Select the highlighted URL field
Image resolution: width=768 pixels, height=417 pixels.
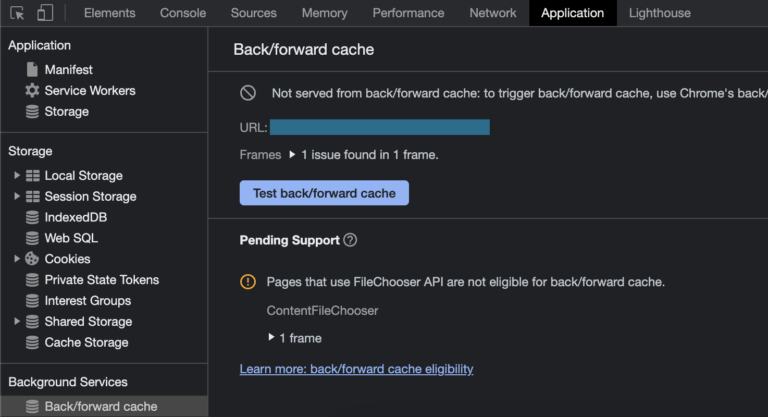pos(379,127)
